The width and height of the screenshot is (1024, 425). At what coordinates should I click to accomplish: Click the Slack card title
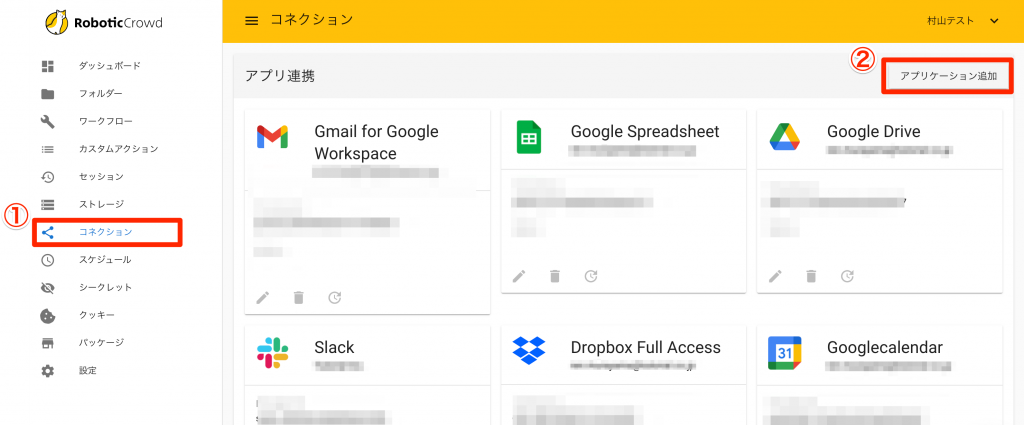(334, 347)
